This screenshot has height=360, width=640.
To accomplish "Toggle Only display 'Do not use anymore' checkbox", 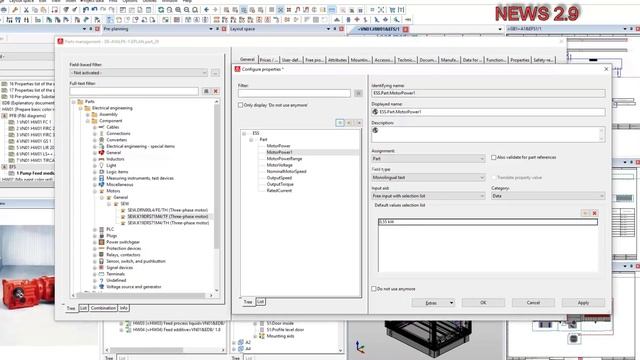I will [241, 105].
